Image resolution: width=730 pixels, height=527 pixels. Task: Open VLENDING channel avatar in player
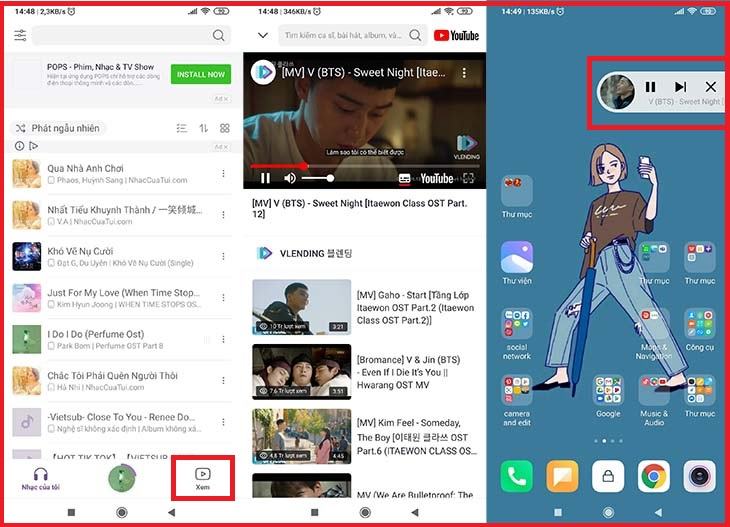pyautogui.click(x=263, y=72)
